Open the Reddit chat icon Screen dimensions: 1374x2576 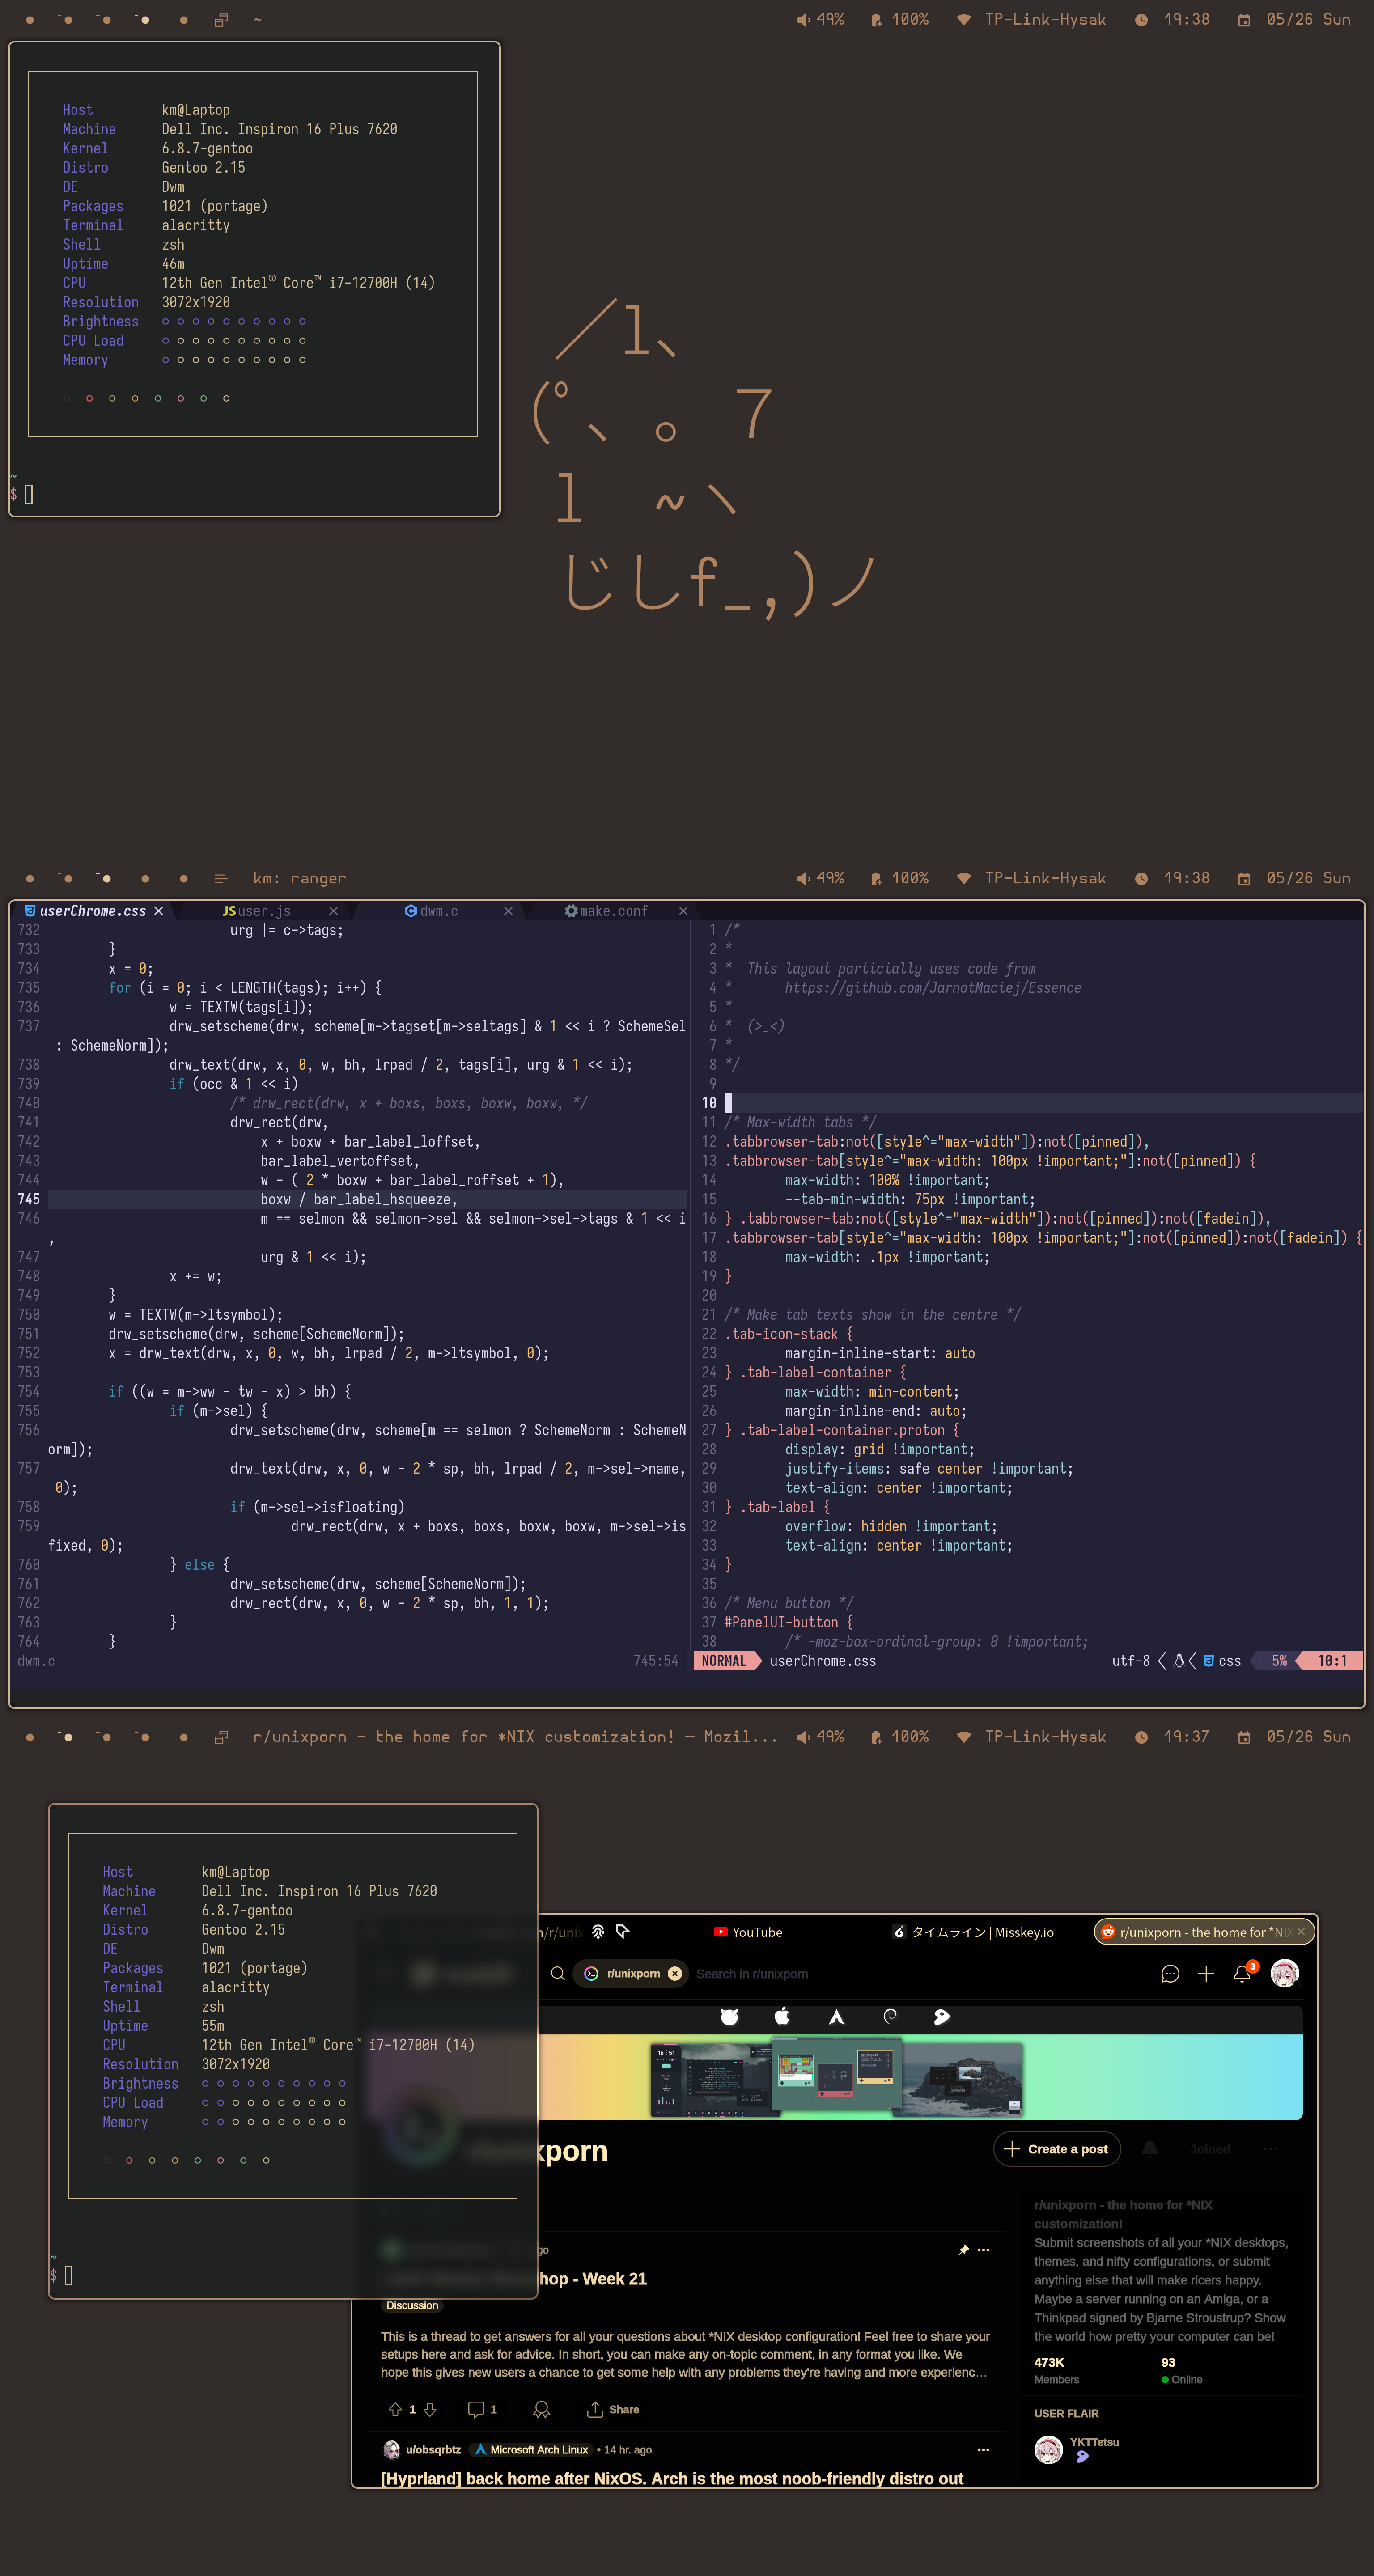[1170, 1973]
